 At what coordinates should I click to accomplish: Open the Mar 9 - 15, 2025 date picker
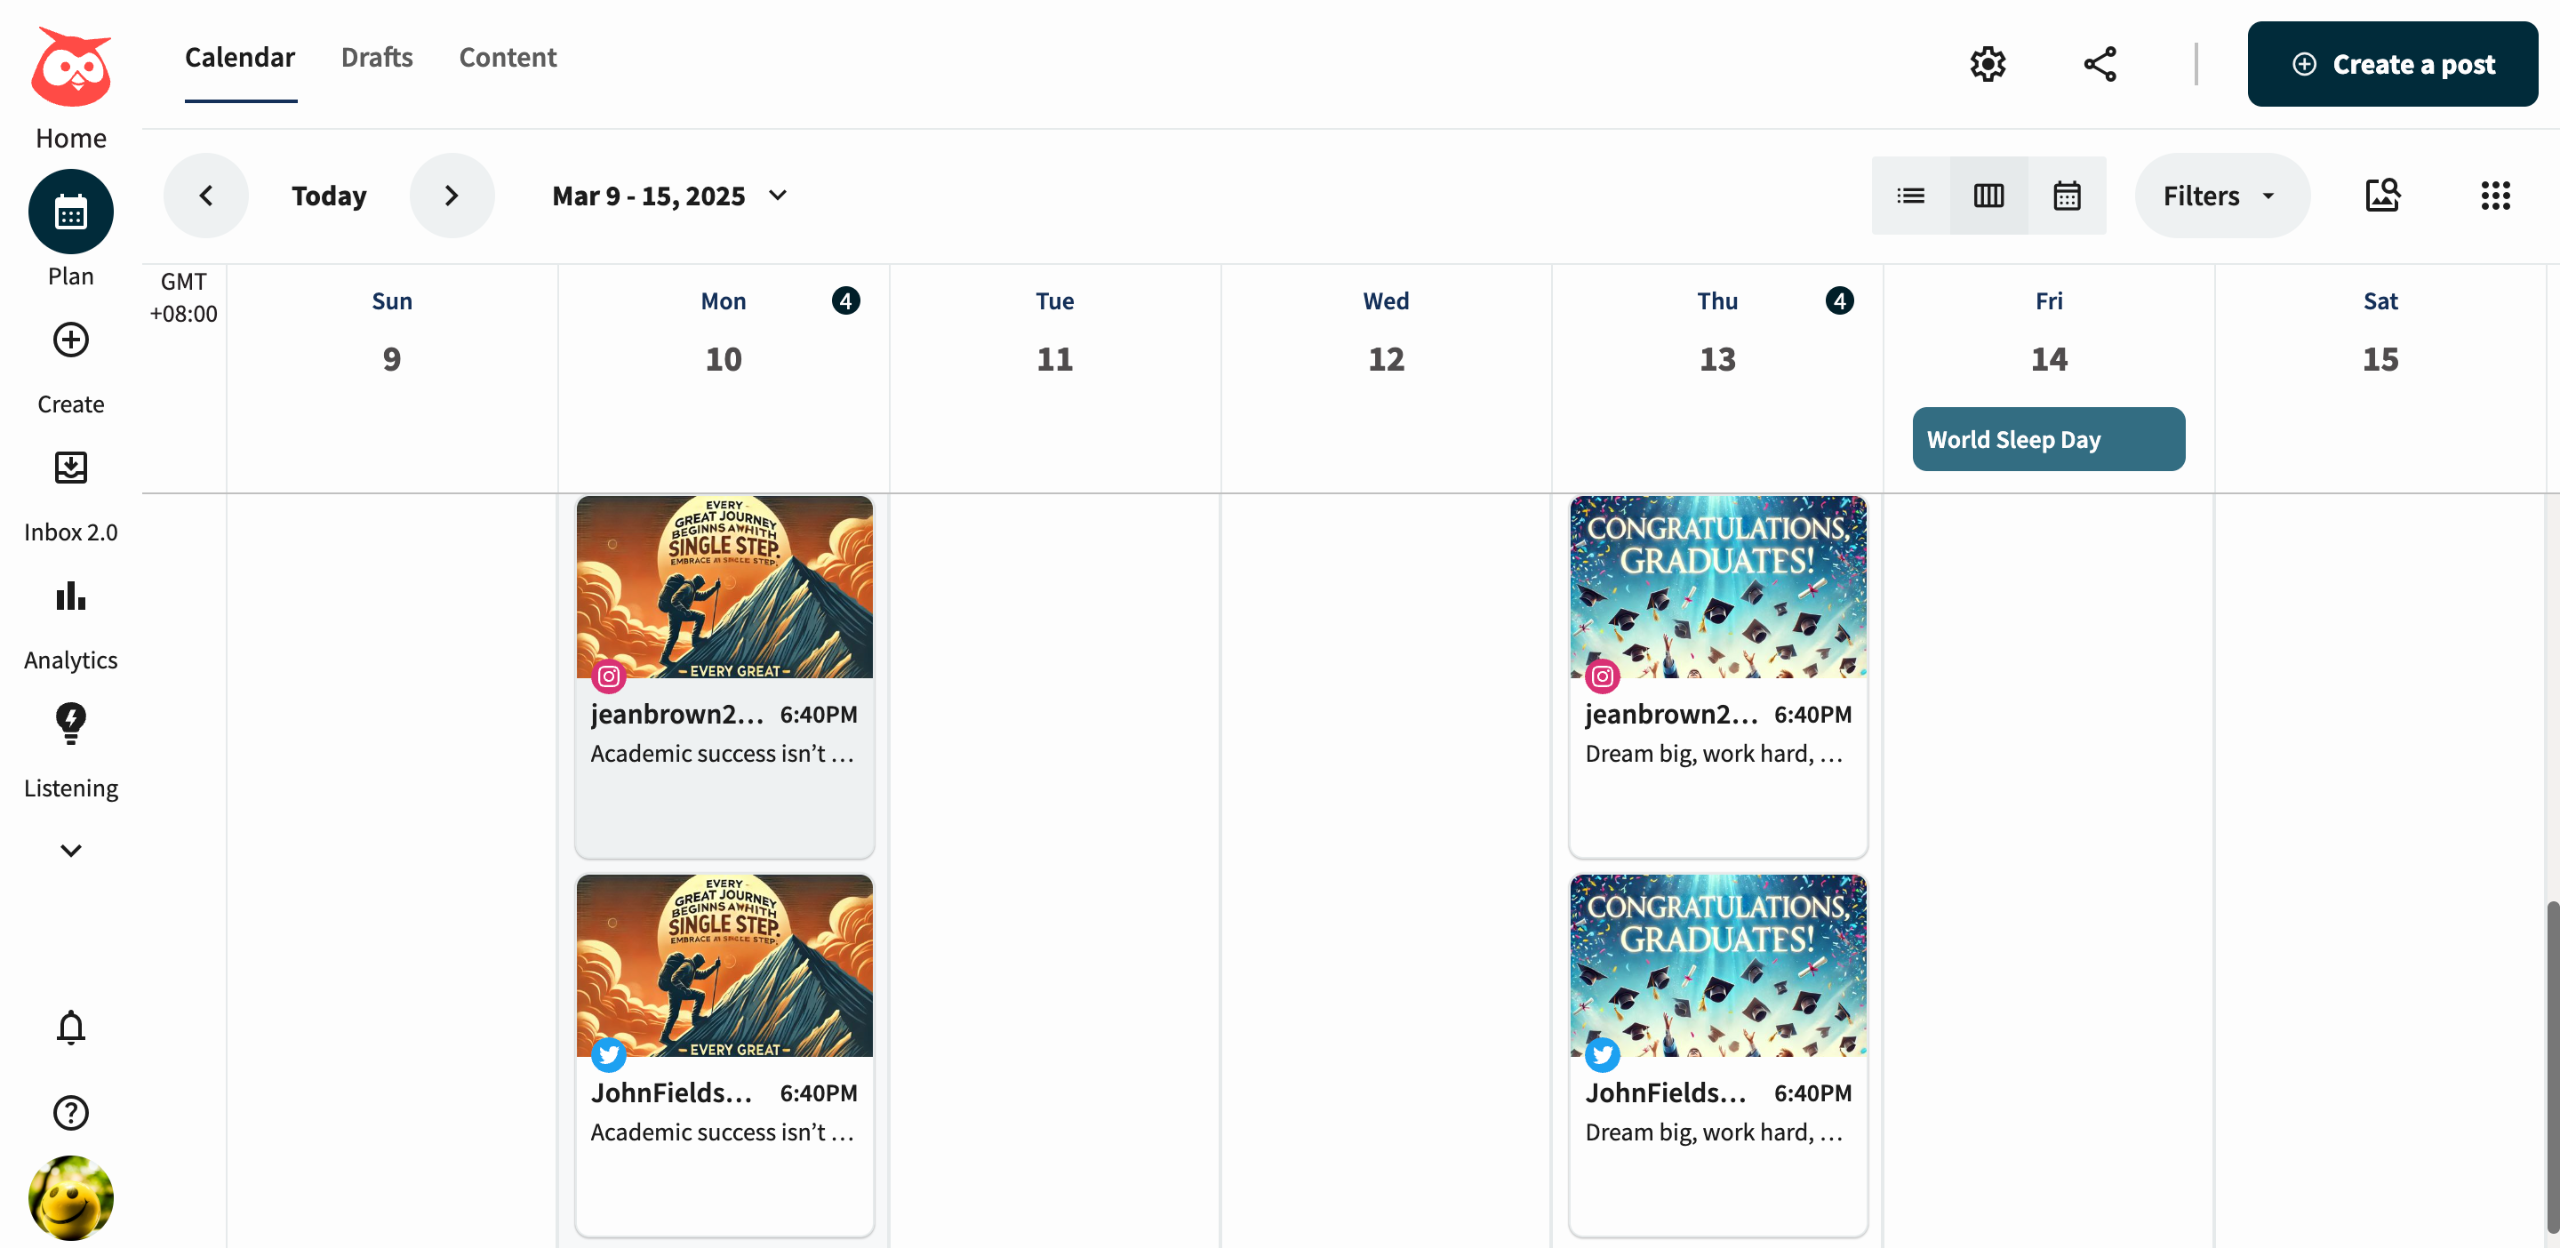669,195
